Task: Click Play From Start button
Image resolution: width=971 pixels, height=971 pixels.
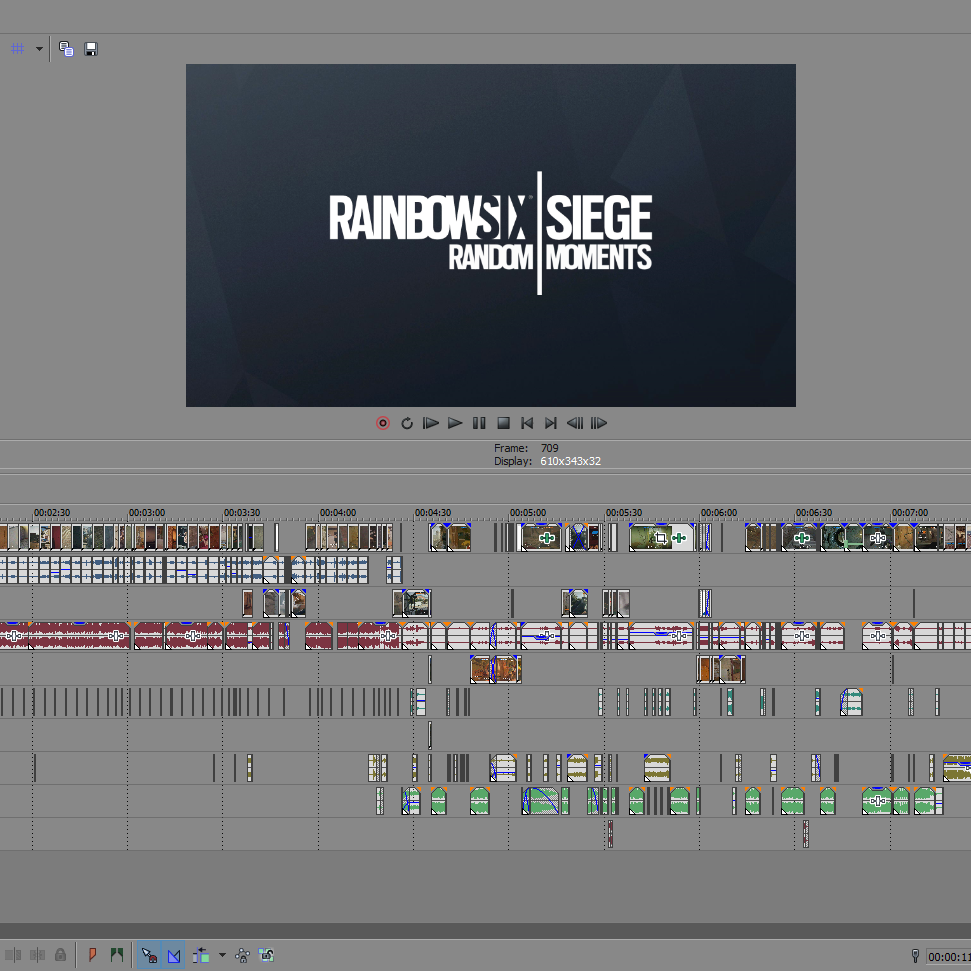Action: 431,423
